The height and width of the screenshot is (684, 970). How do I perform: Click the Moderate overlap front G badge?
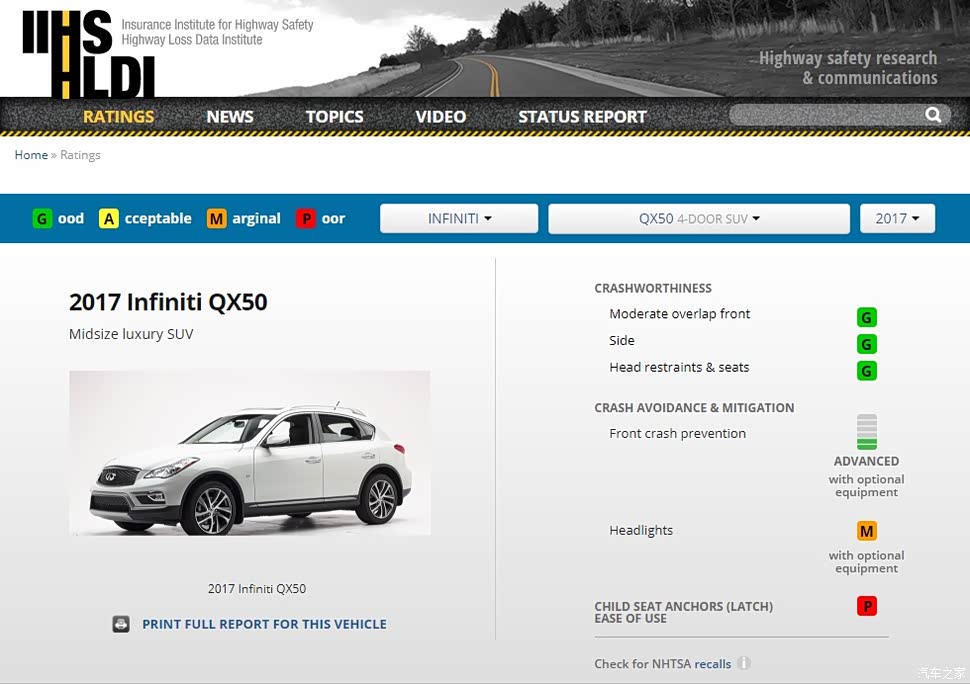[866, 317]
